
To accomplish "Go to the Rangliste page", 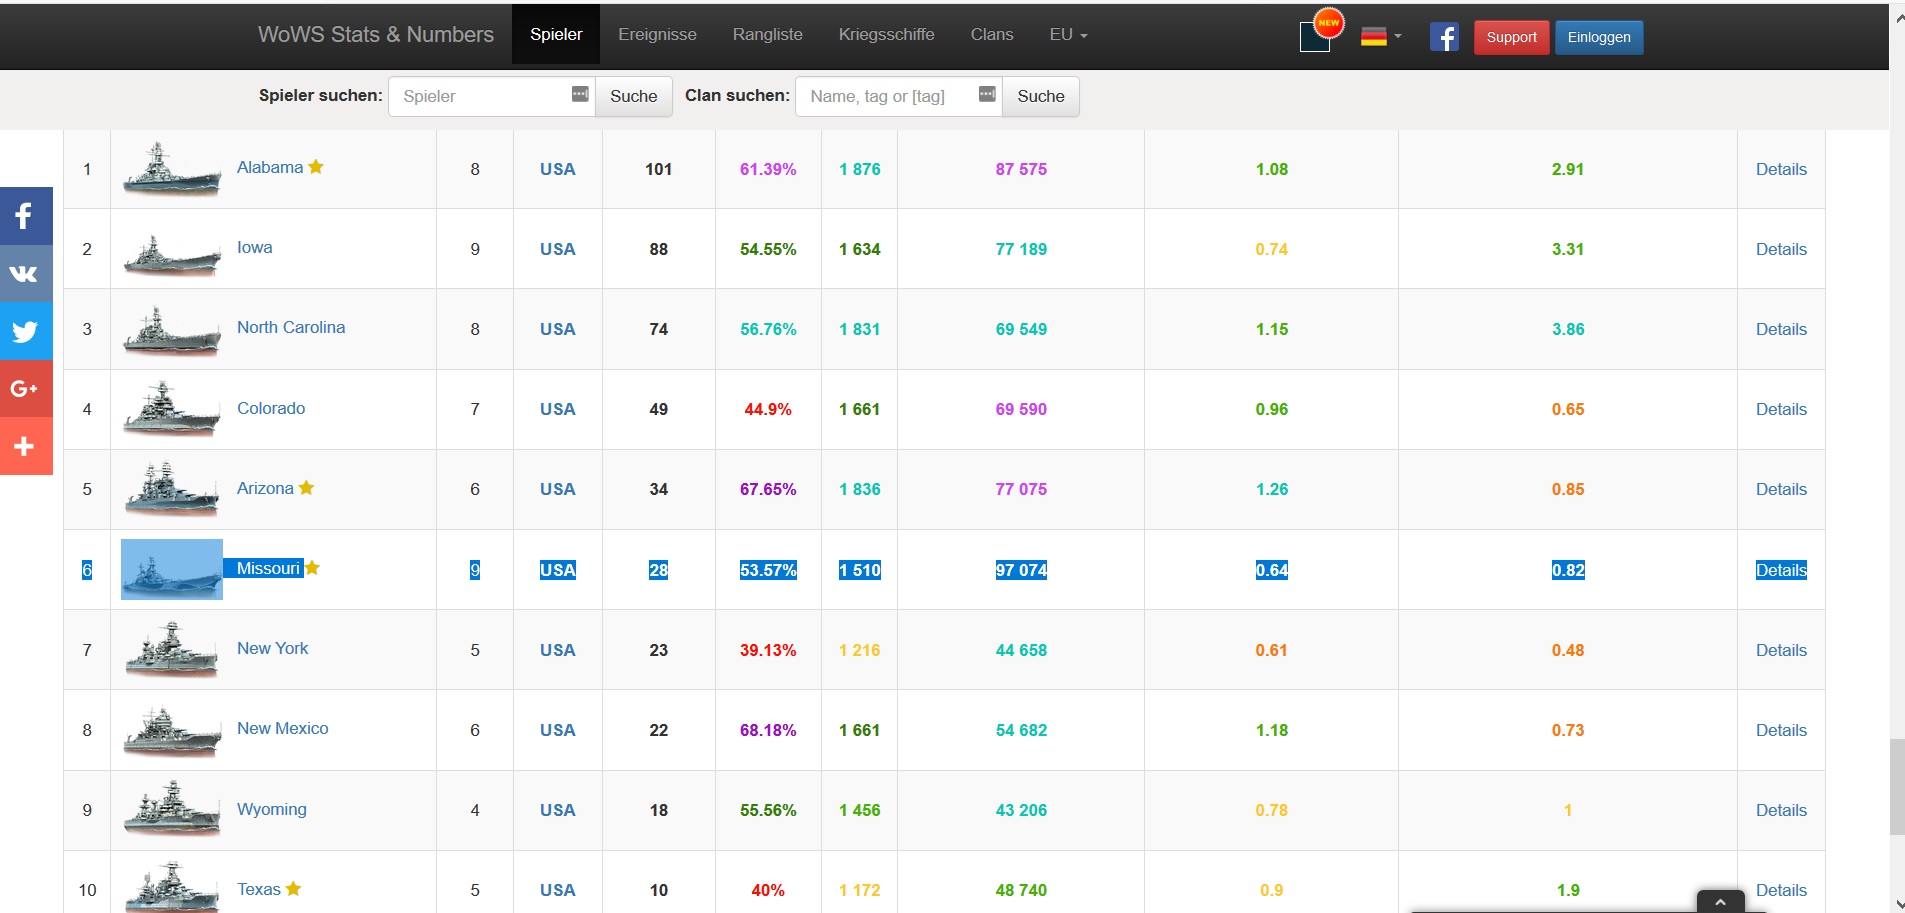I will (767, 34).
